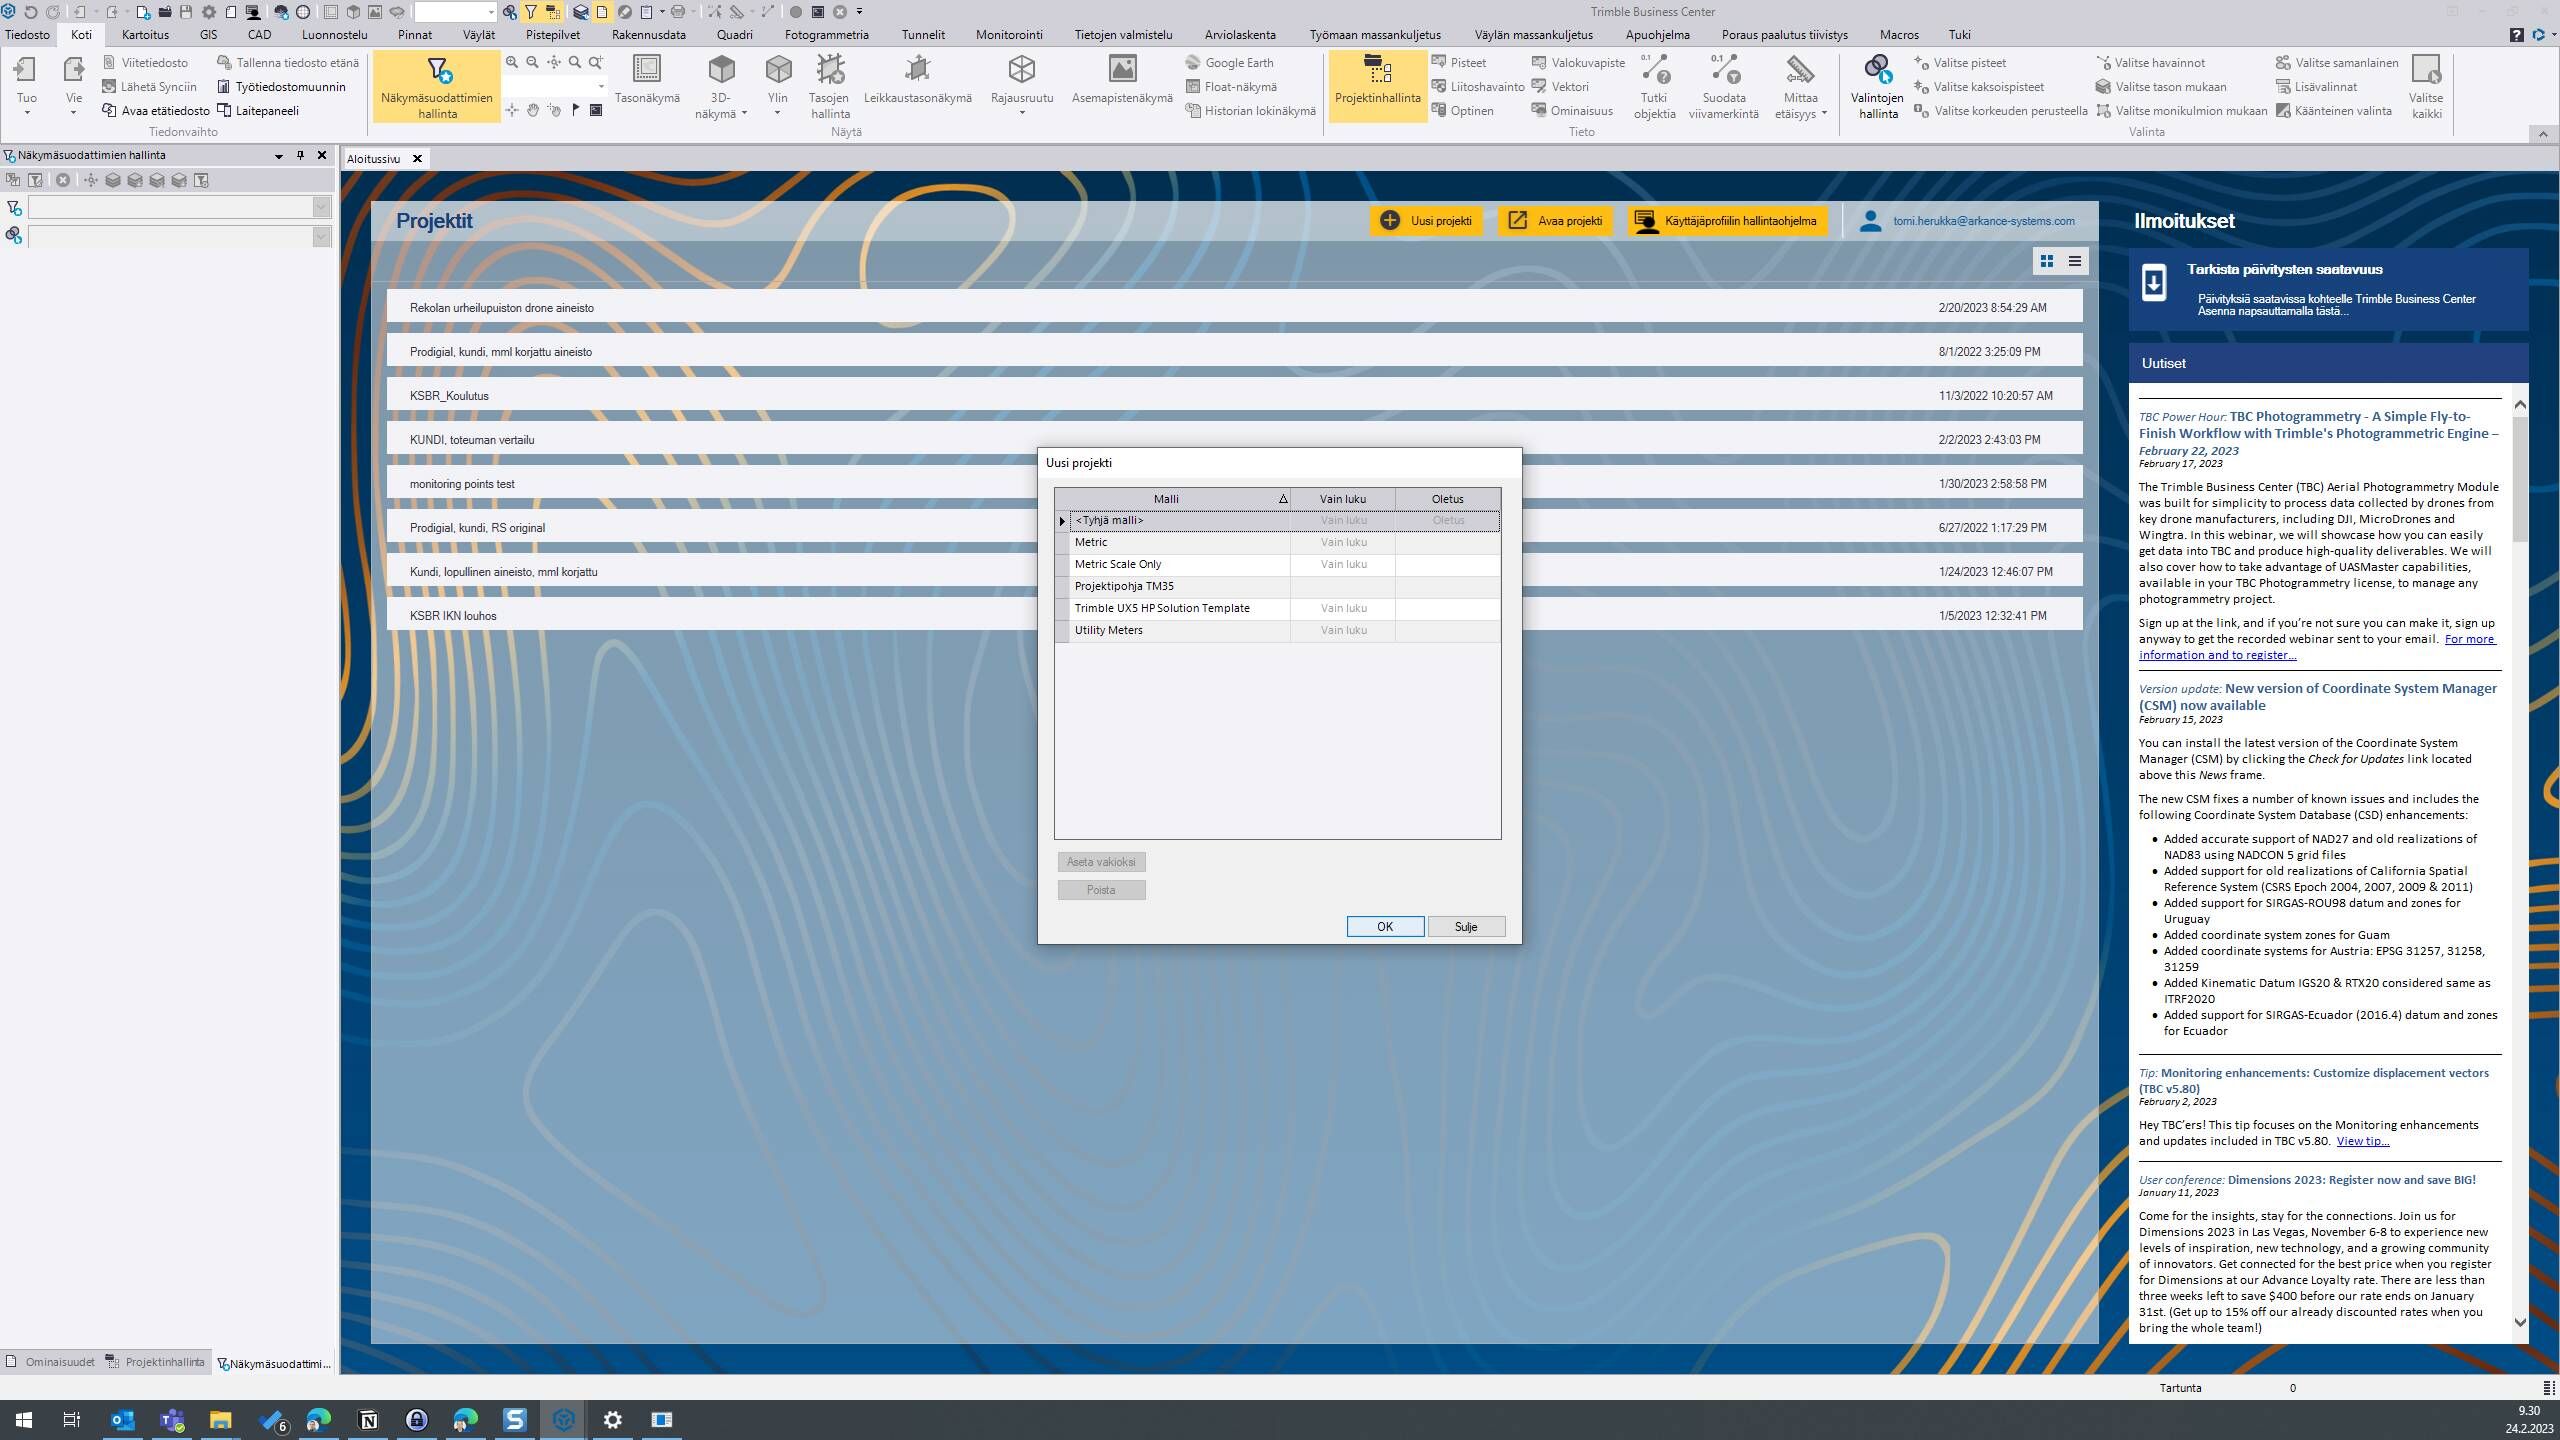Confirm dialog with OK button
The height and width of the screenshot is (1440, 2560).
(1385, 926)
